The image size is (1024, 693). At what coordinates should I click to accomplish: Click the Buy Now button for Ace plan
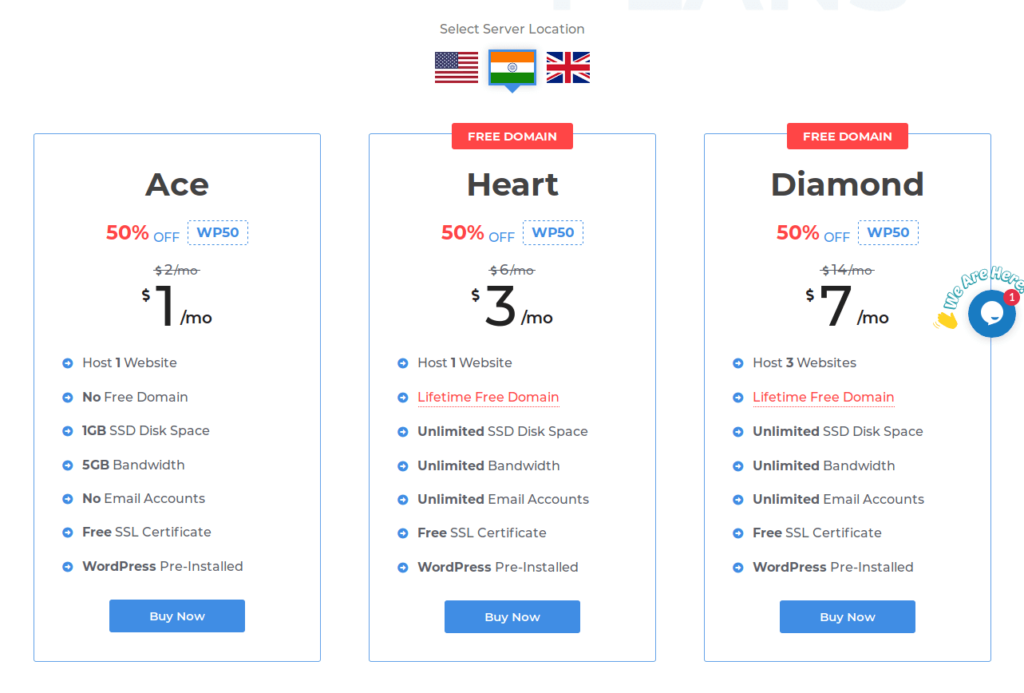(177, 616)
